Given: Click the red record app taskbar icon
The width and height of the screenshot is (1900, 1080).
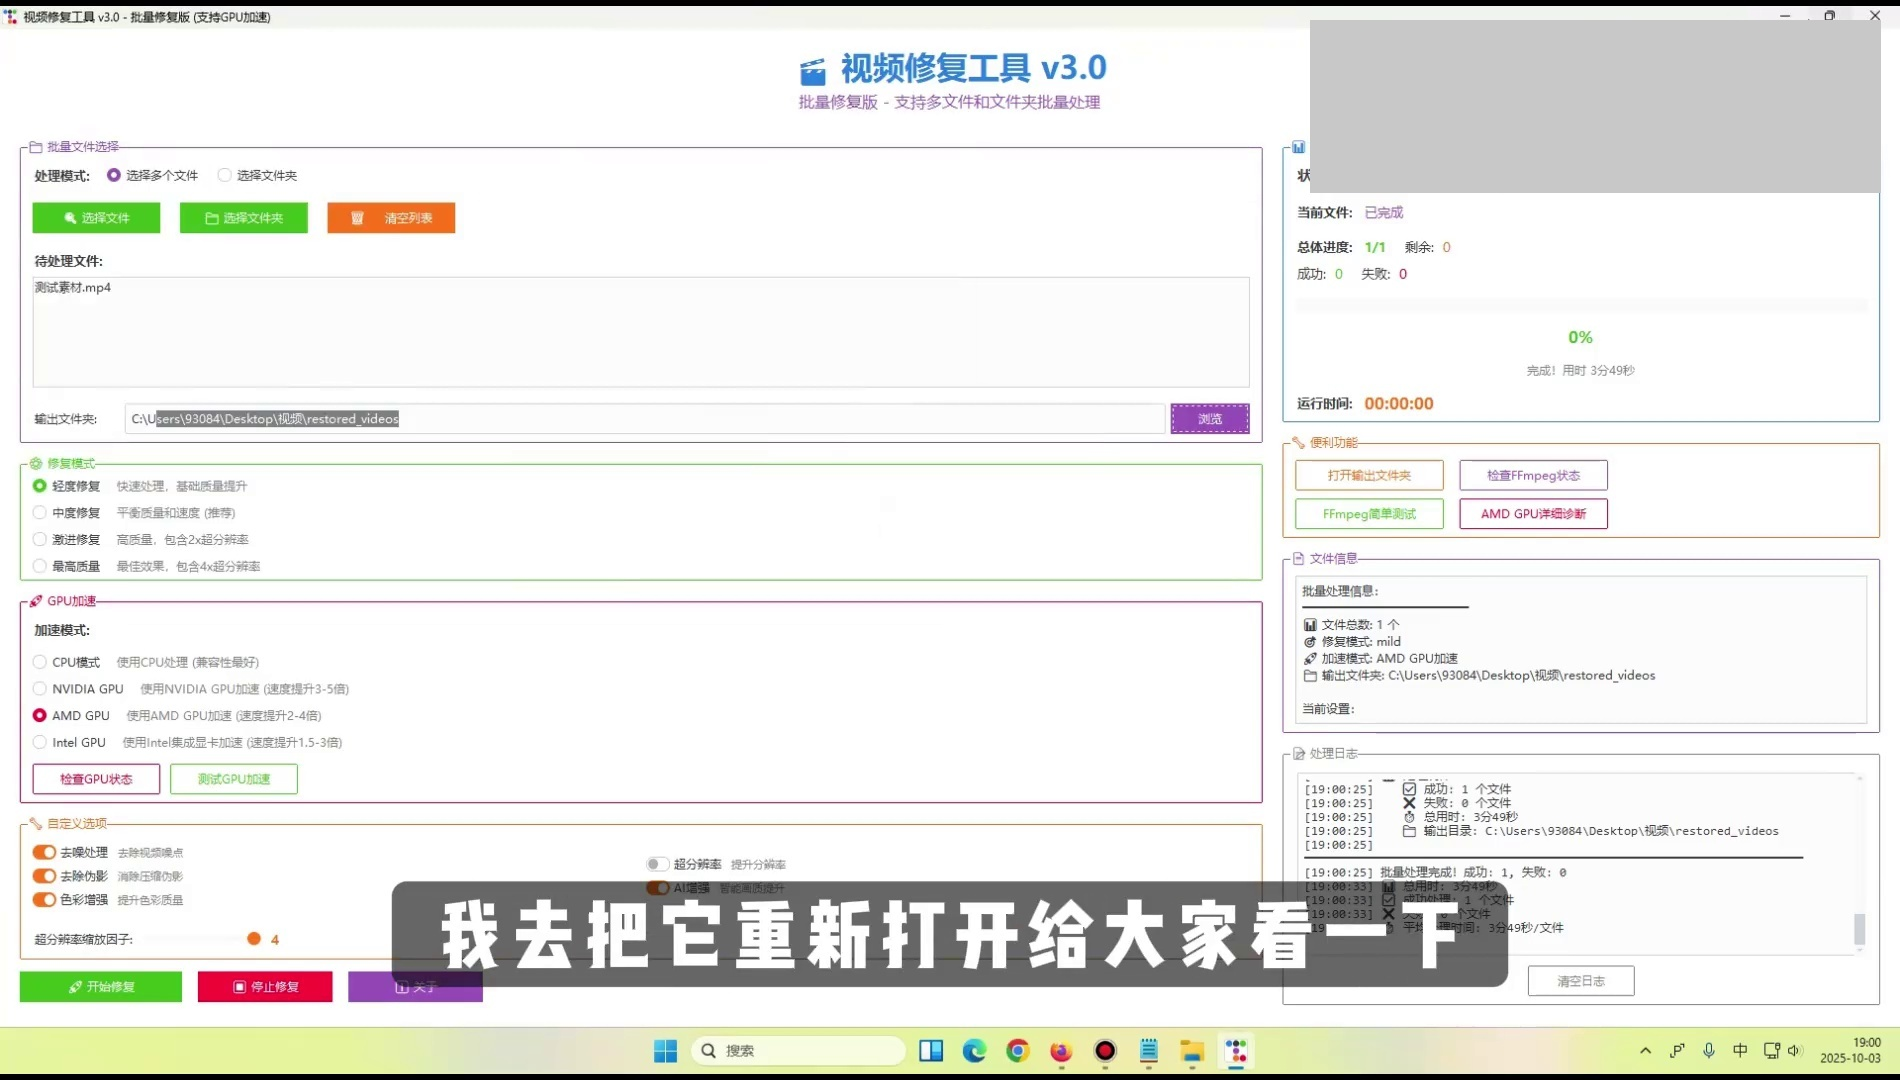Looking at the screenshot, I should (1105, 1051).
